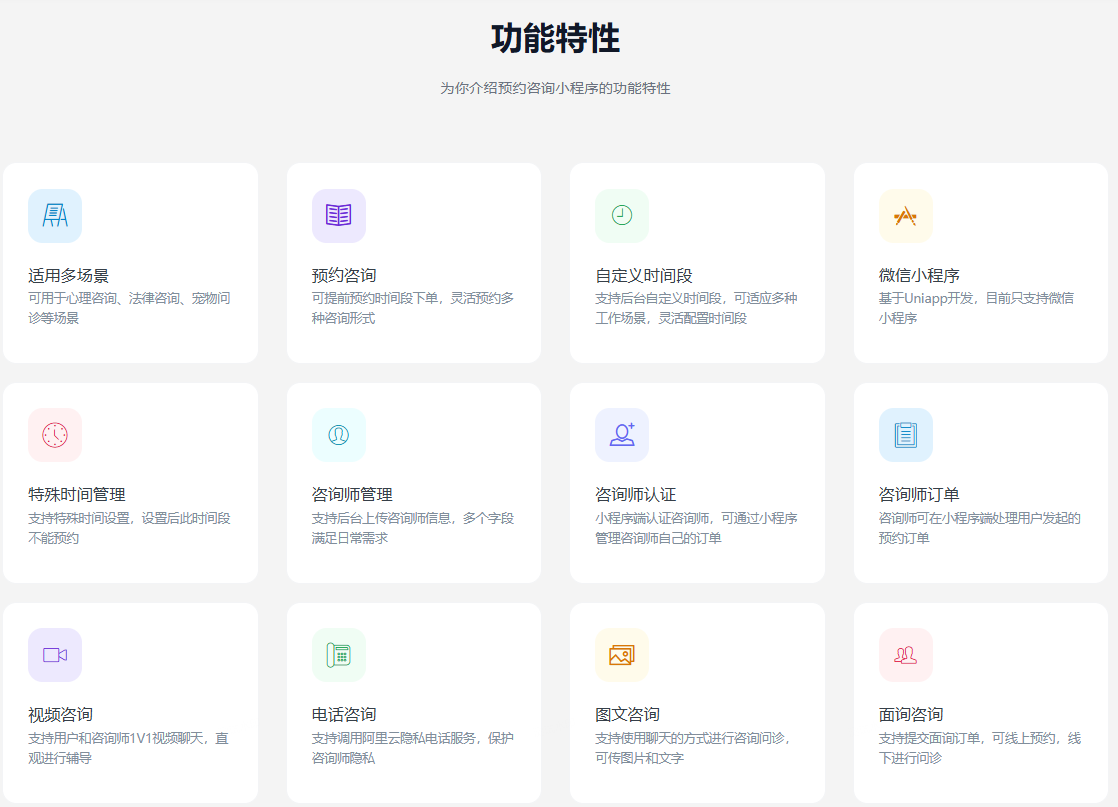Click the 咨询师认证 description text

pos(696,528)
